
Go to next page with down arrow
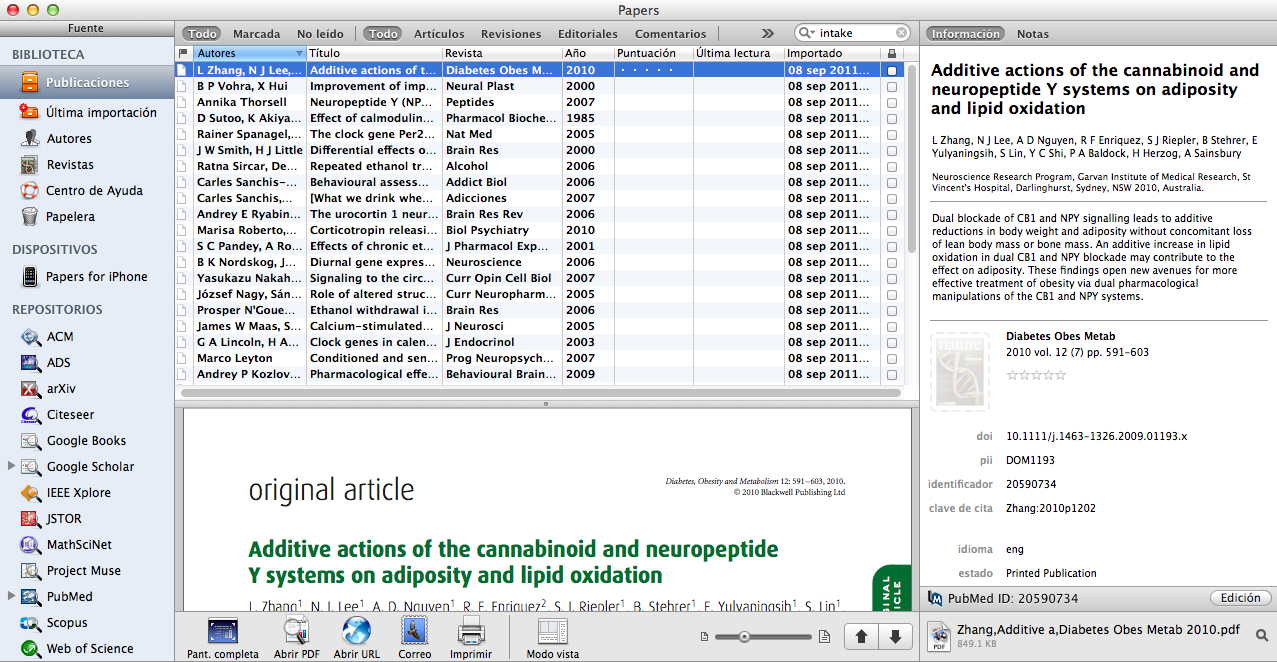(x=895, y=636)
